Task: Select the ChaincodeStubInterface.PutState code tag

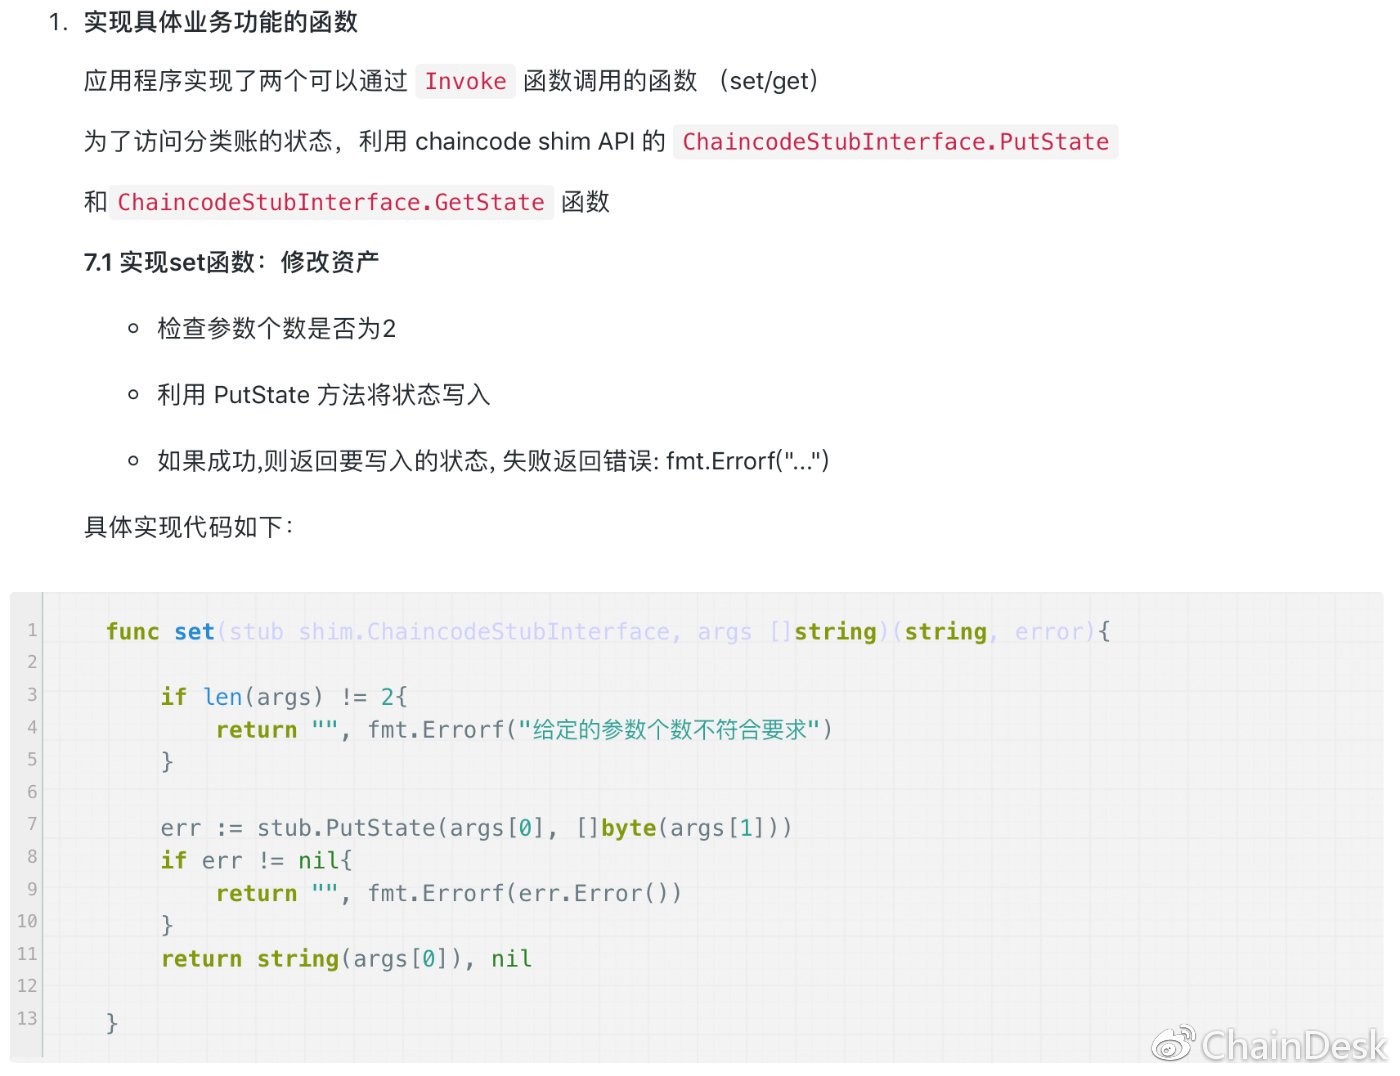Action: [896, 142]
